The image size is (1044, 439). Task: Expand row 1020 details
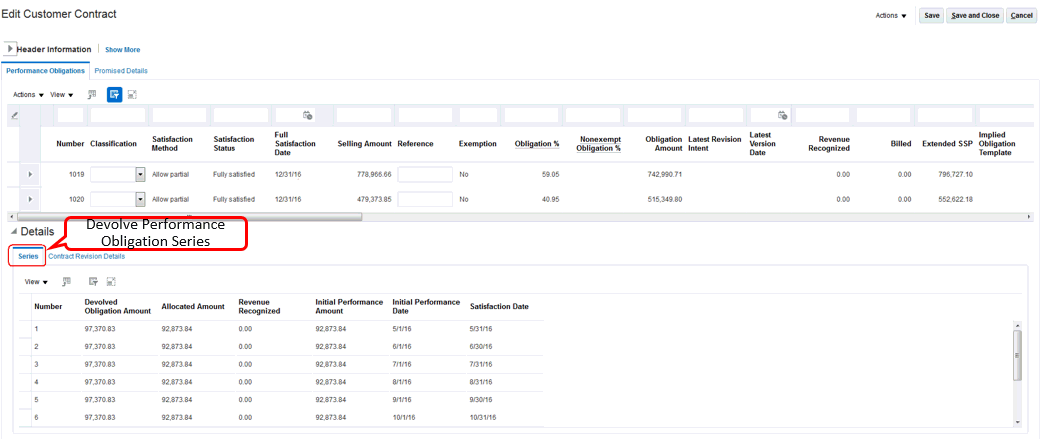29,199
